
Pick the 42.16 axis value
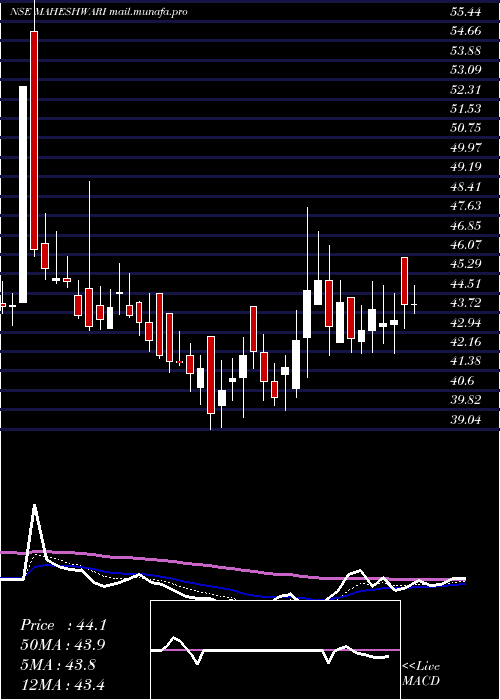click(x=466, y=342)
